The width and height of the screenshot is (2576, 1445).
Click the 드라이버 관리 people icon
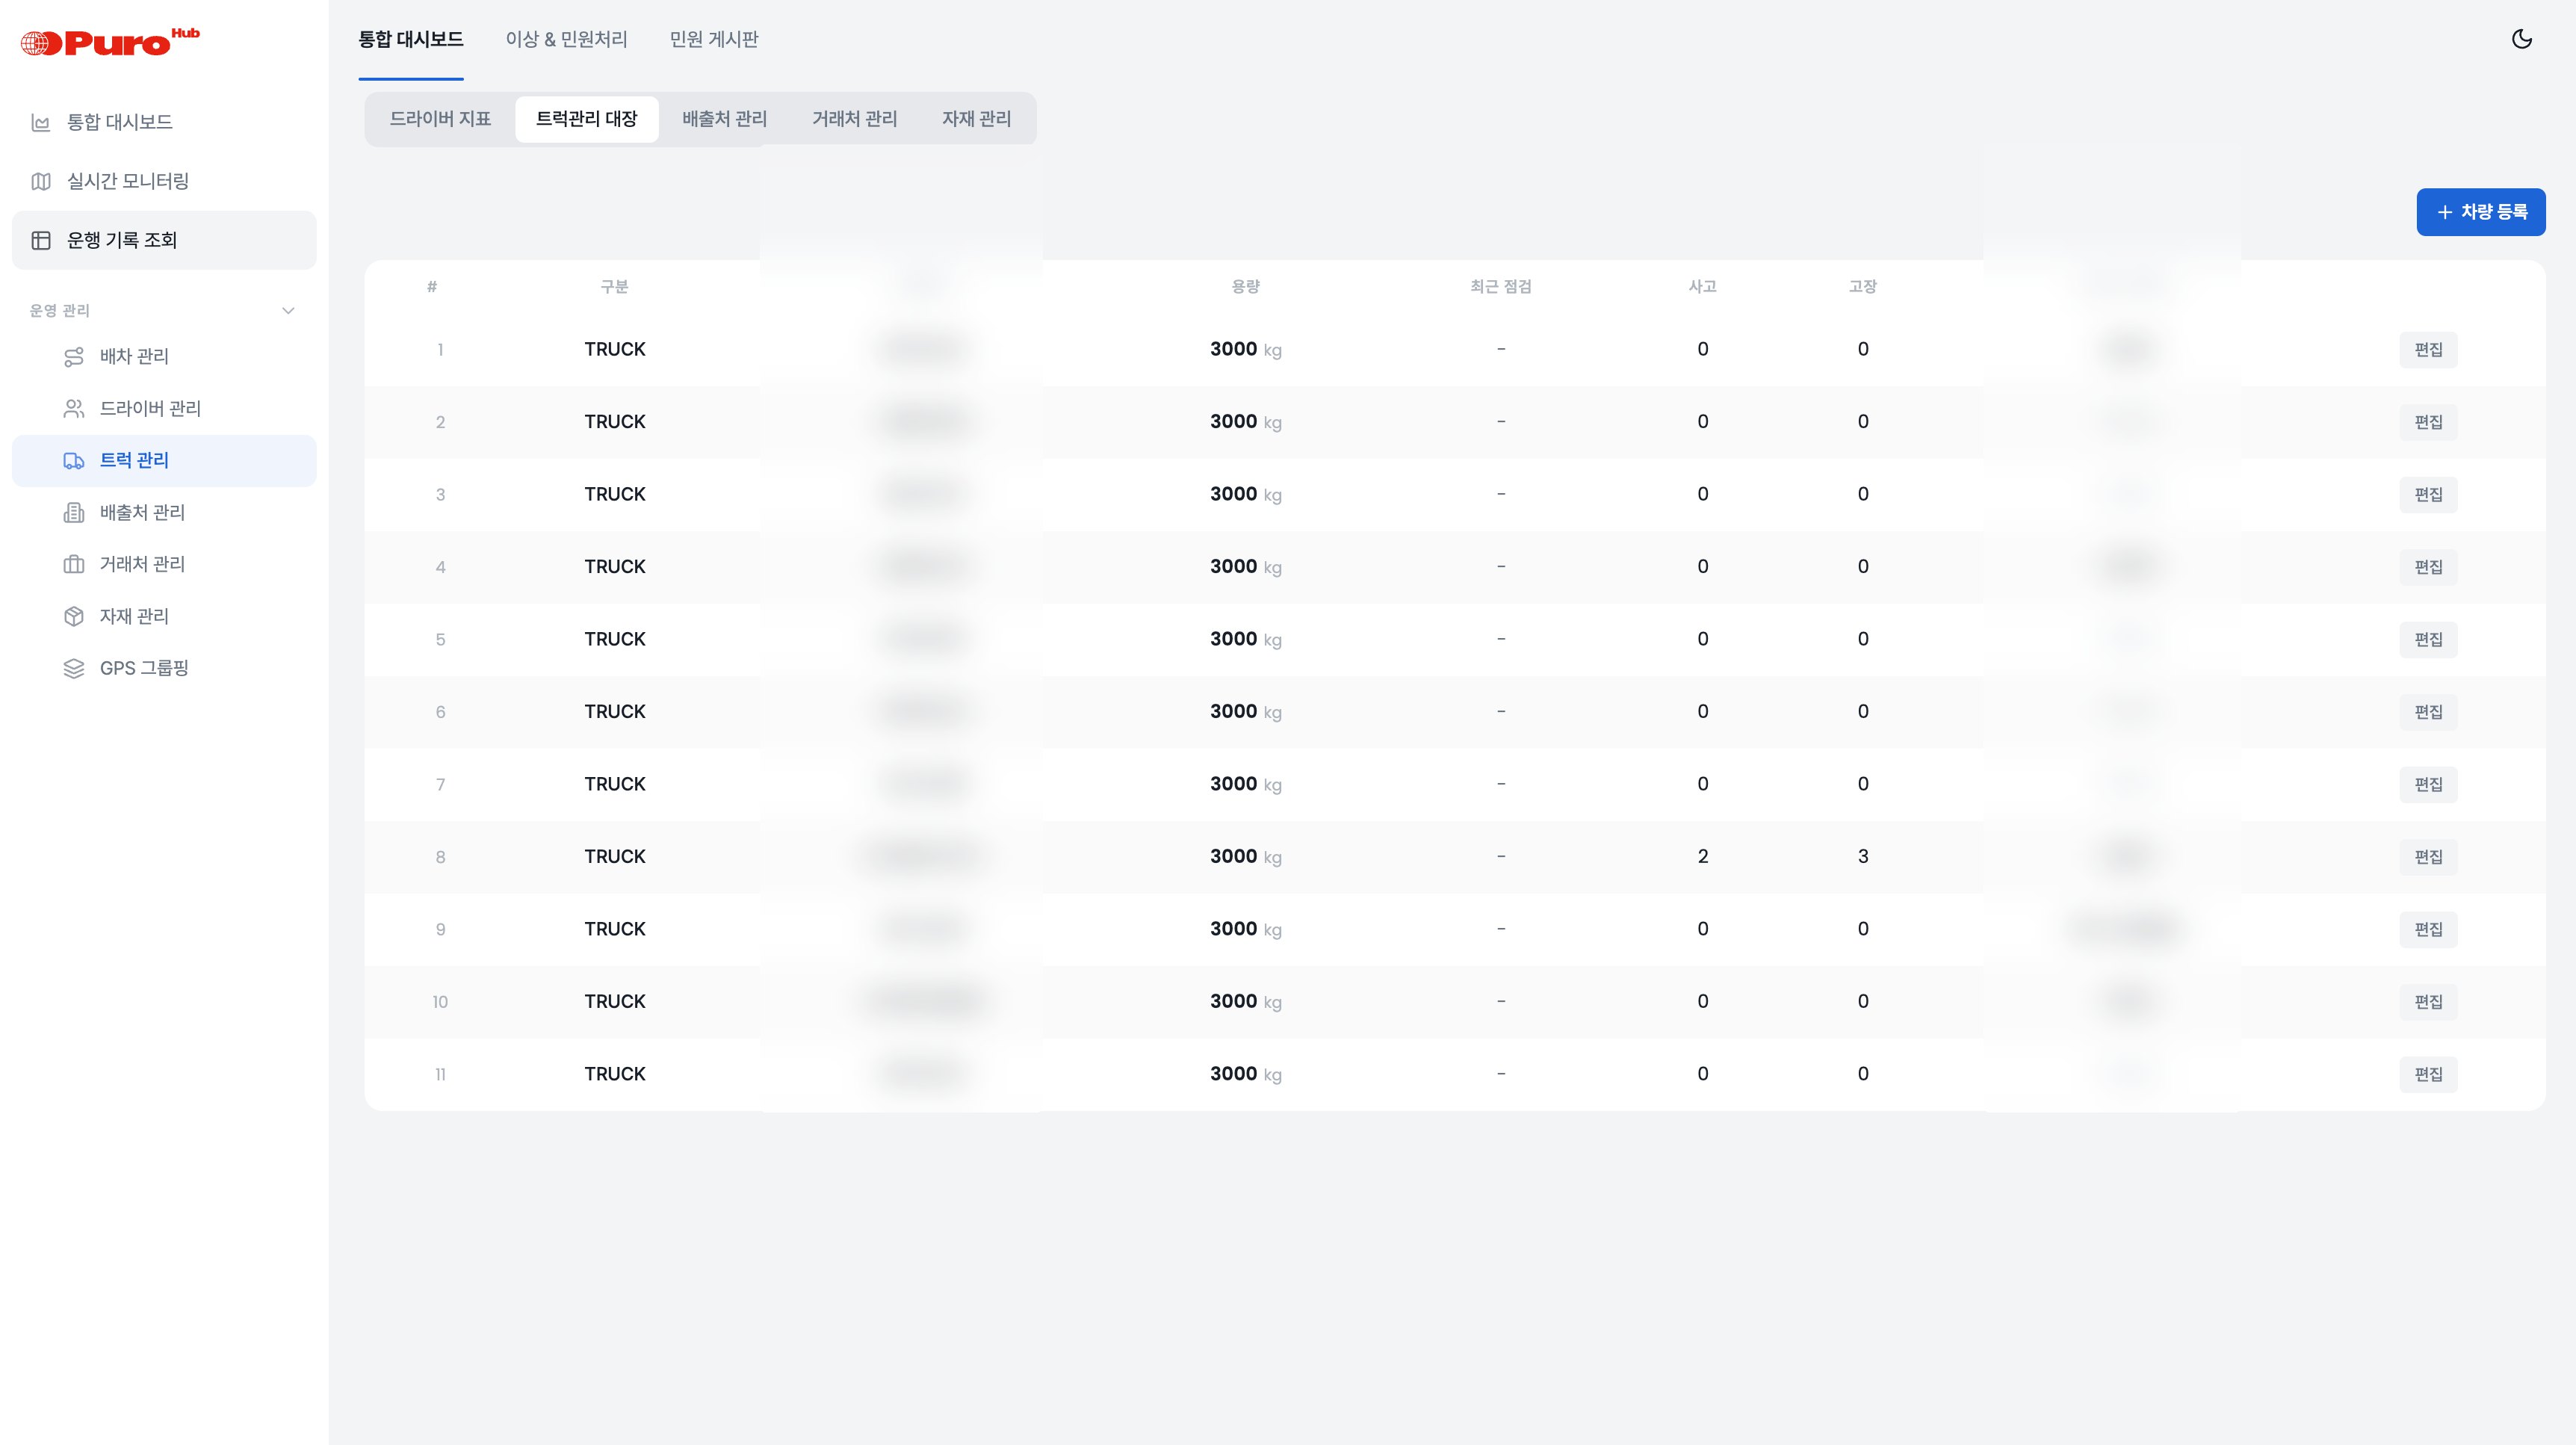(74, 409)
